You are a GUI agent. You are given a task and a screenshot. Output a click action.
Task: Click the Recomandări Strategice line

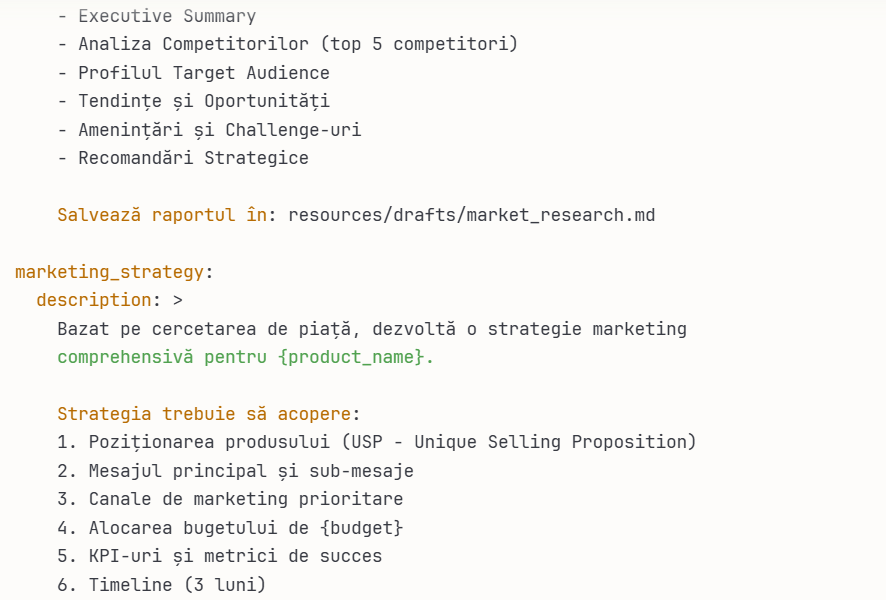click(194, 158)
